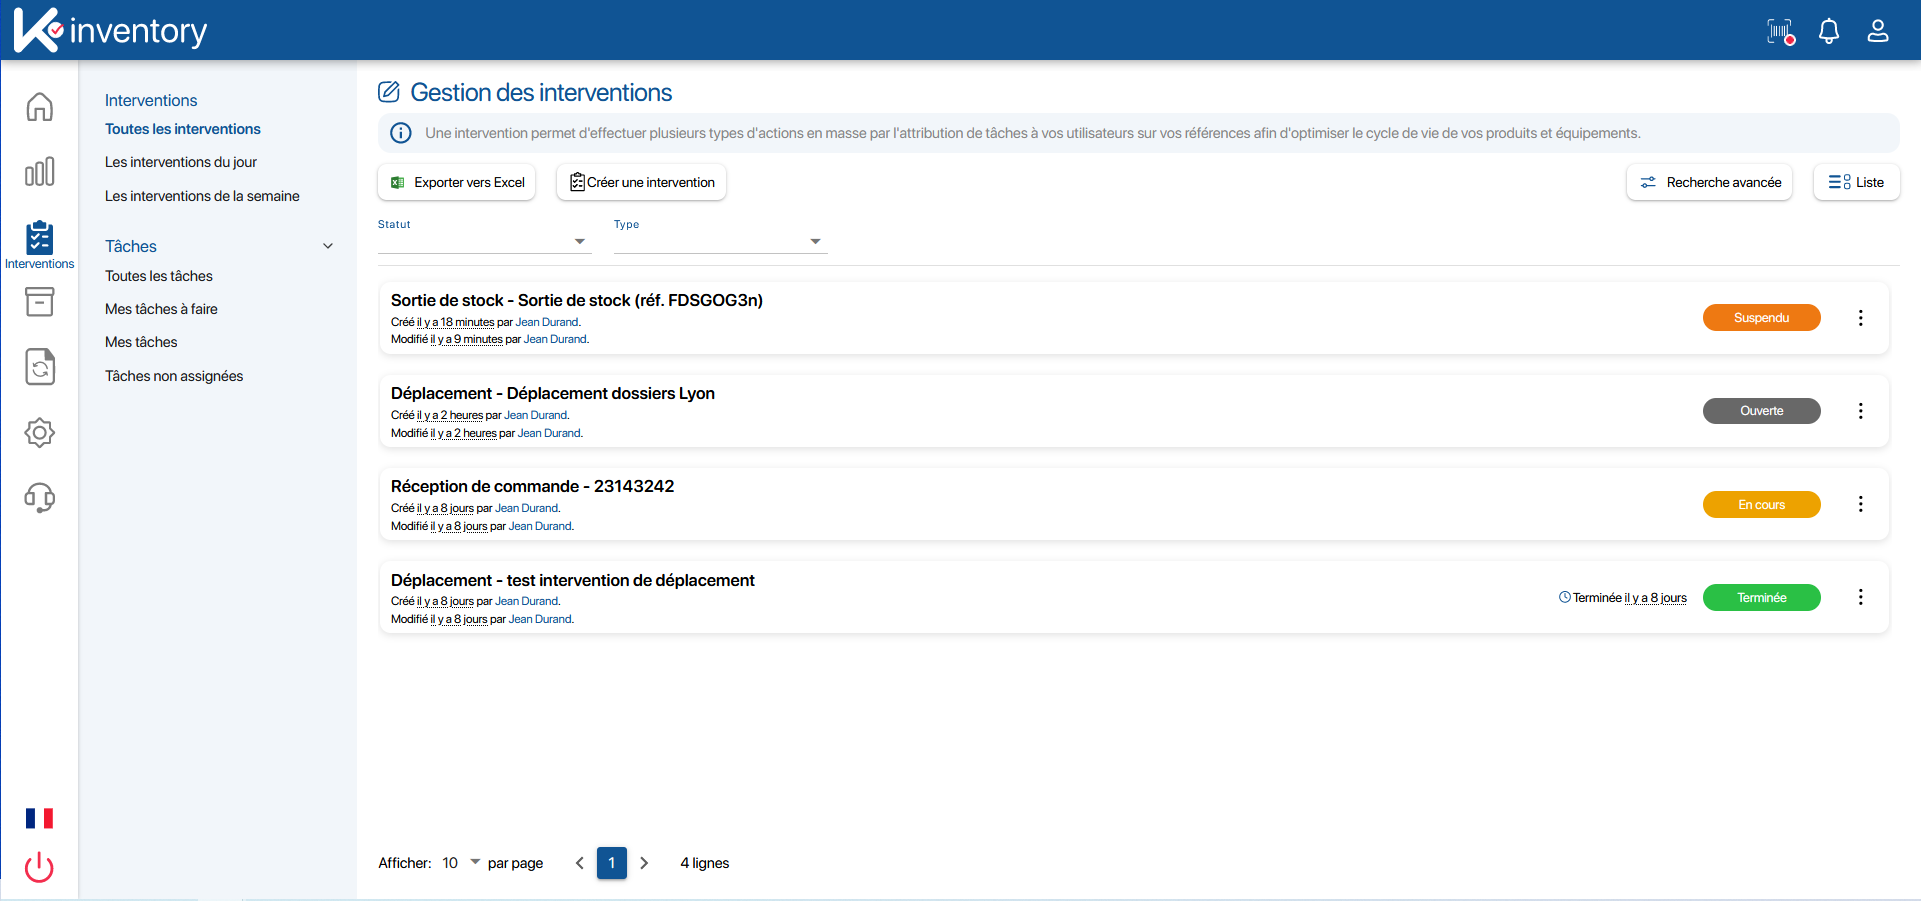Open options menu for Réception de commande row
1921x901 pixels.
[1860, 504]
